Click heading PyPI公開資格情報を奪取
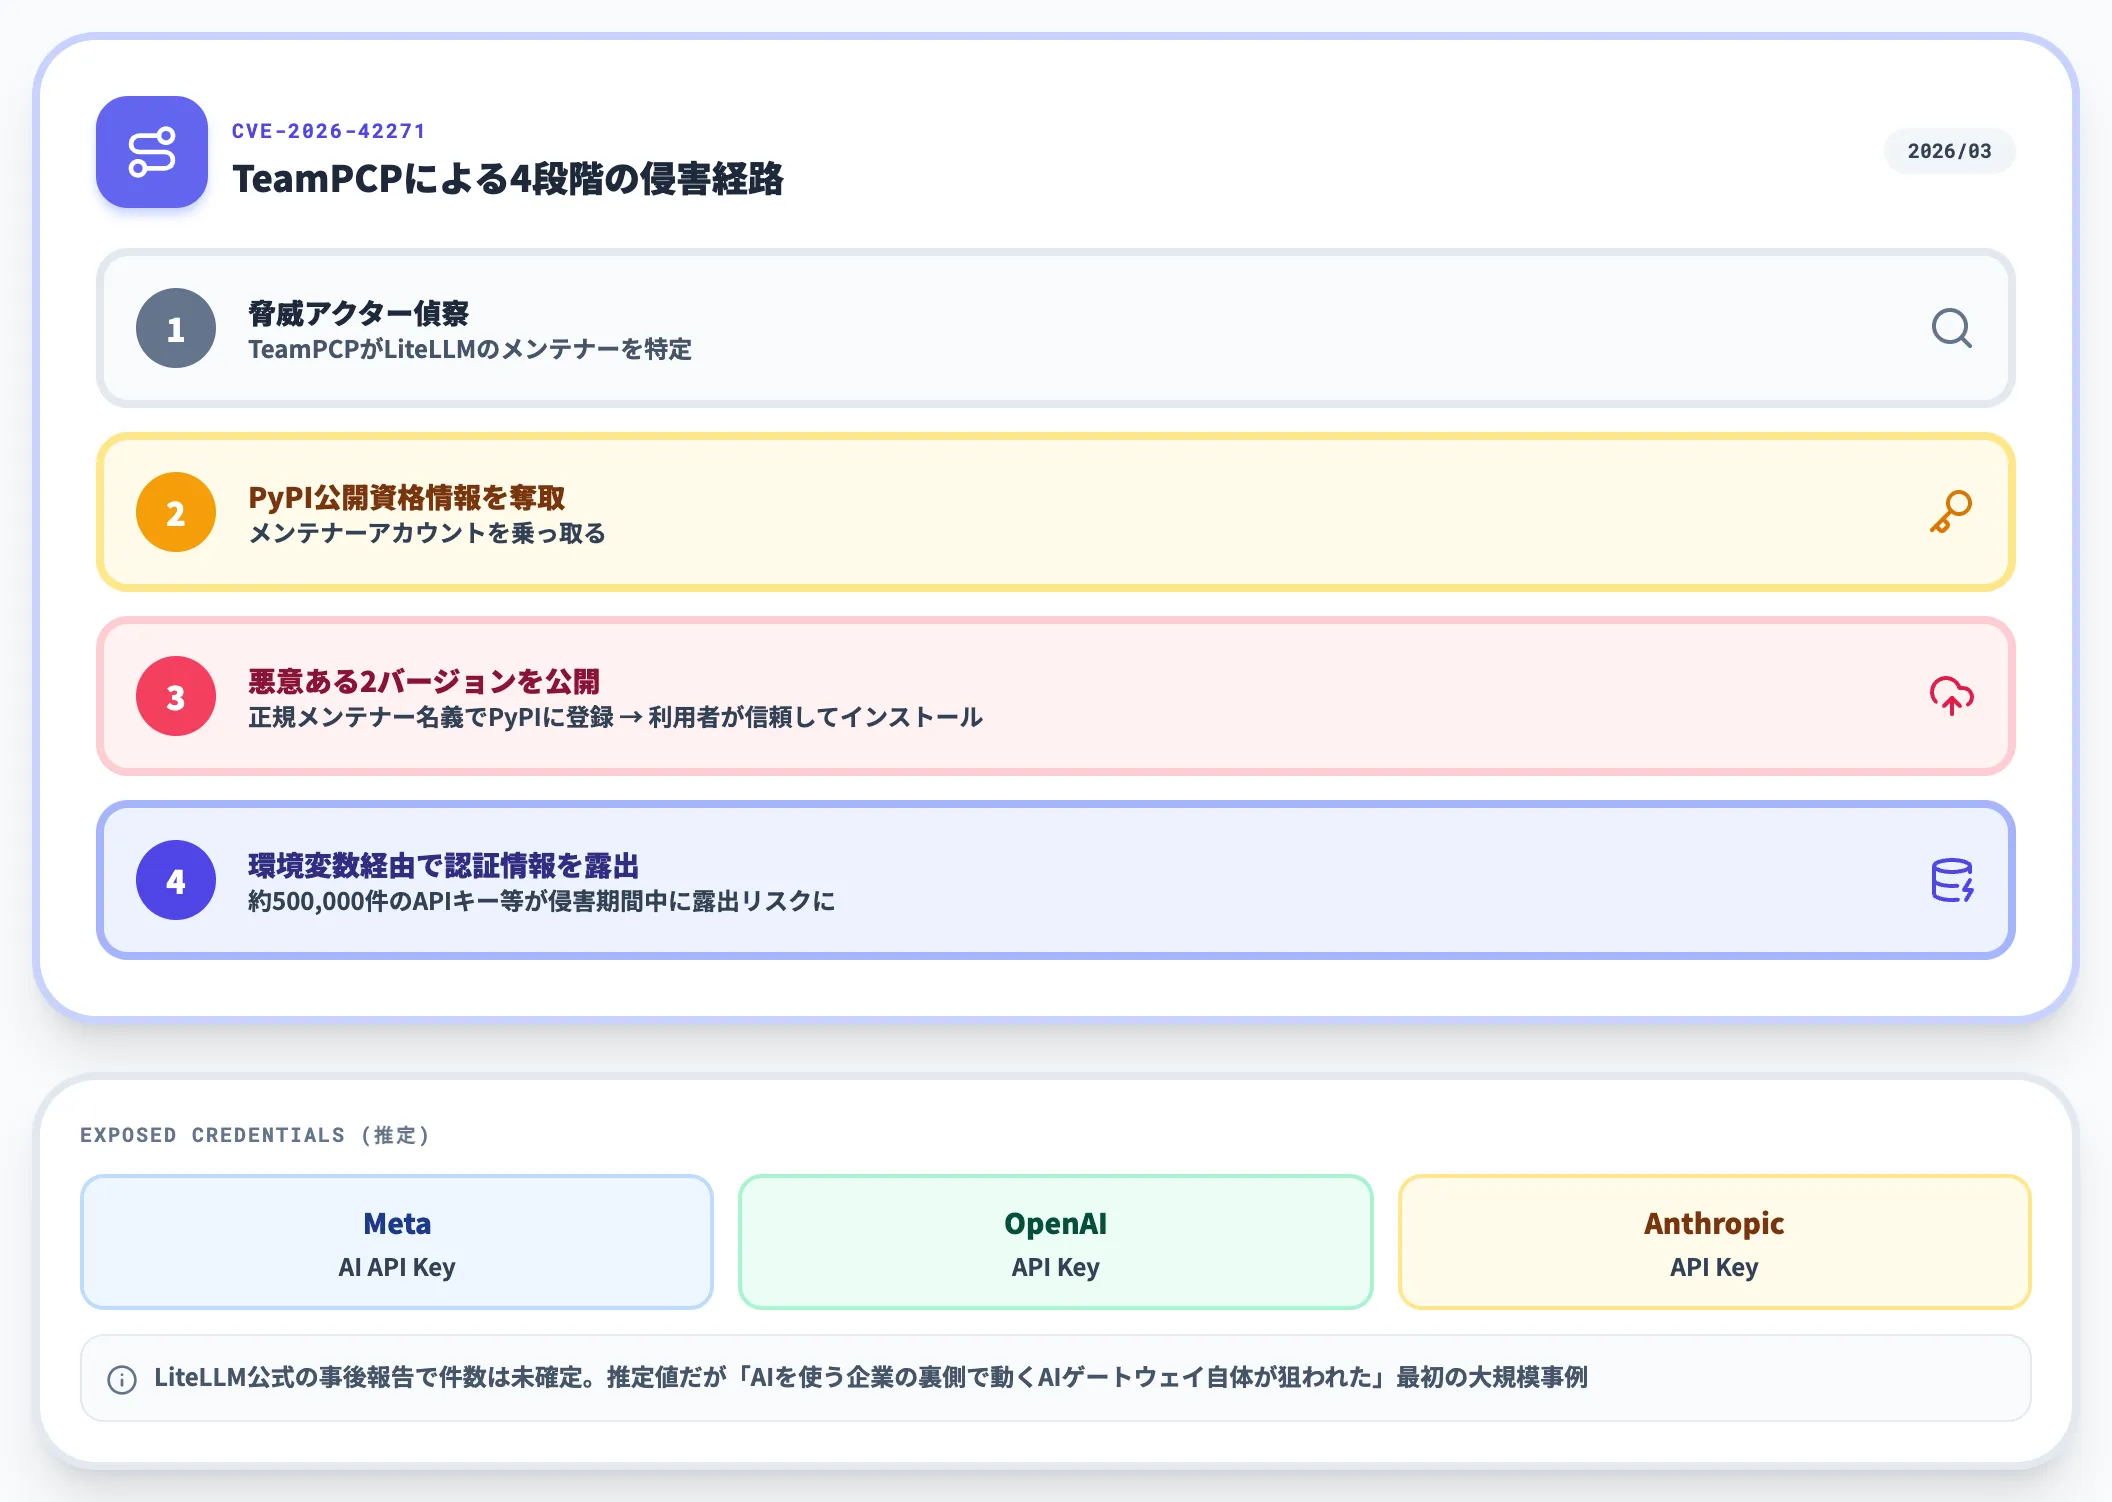 tap(406, 497)
